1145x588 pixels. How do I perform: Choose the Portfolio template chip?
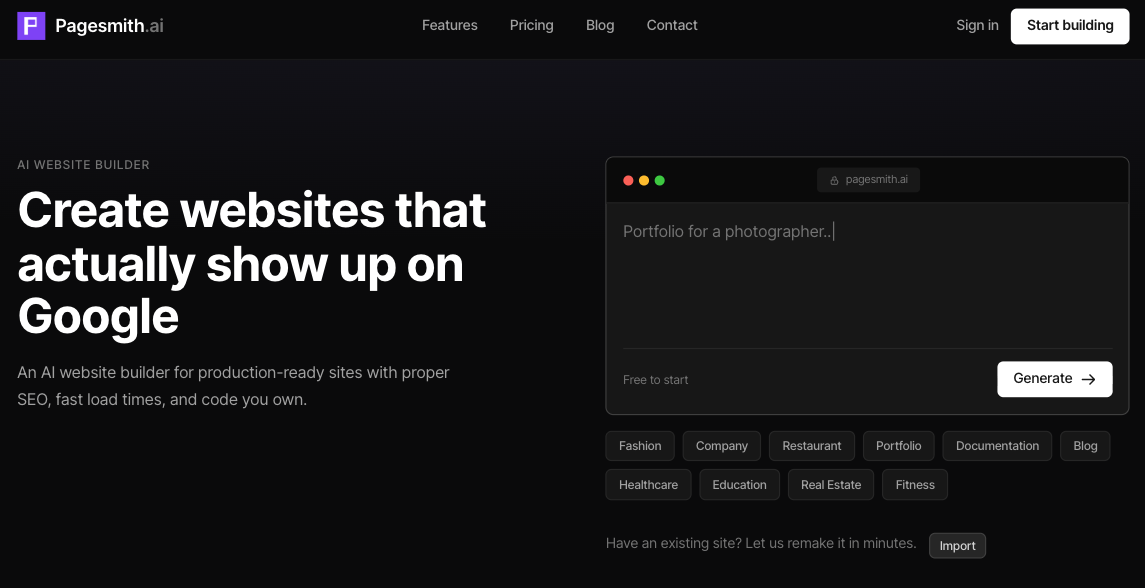899,446
